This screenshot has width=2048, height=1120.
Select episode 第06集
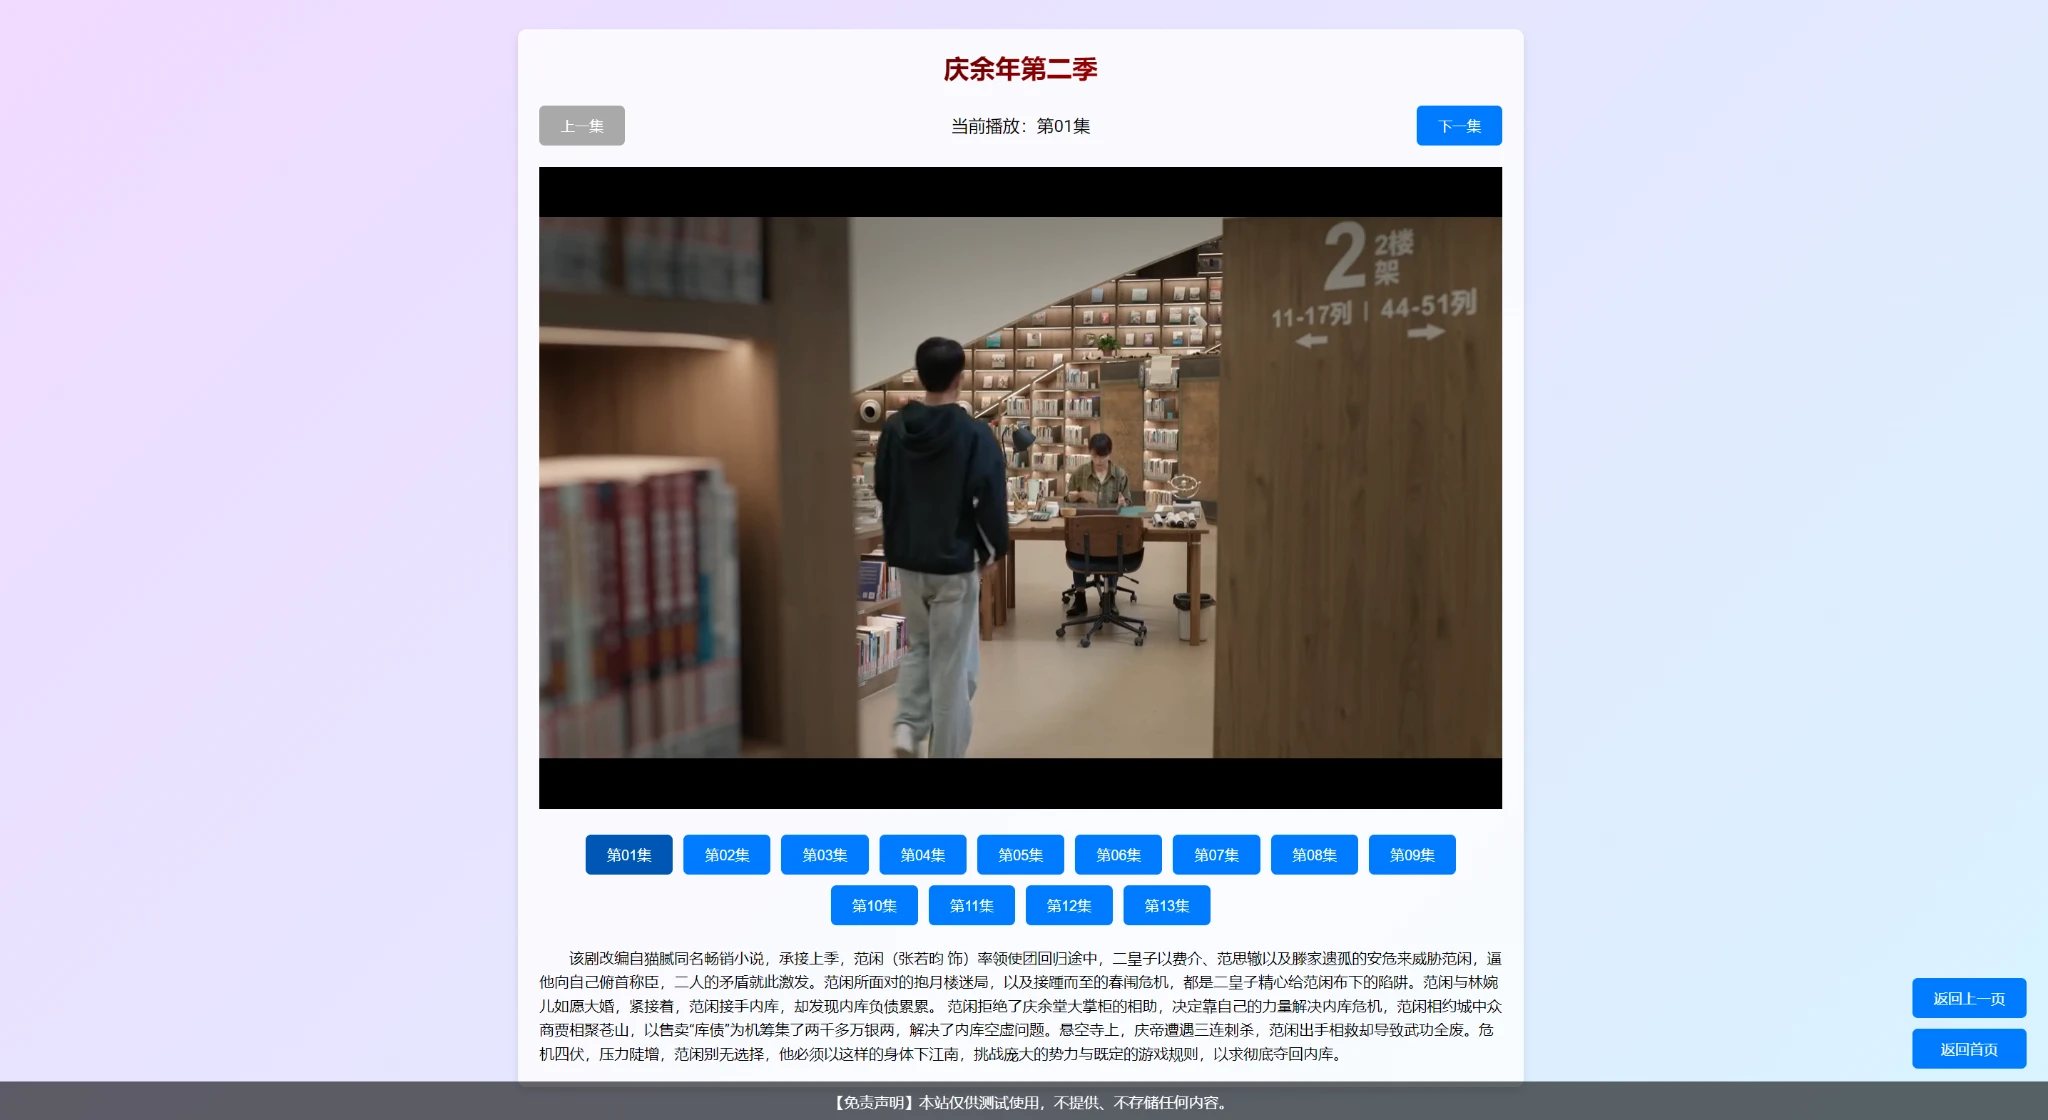click(1118, 855)
